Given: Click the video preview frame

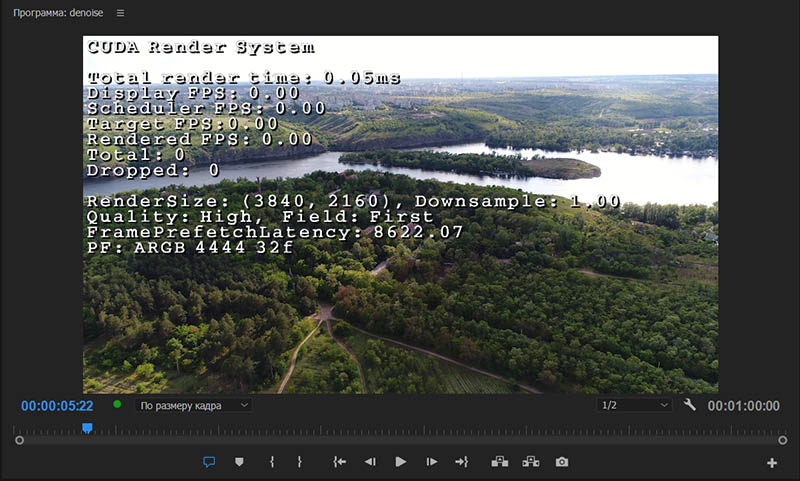Looking at the screenshot, I should (x=401, y=214).
